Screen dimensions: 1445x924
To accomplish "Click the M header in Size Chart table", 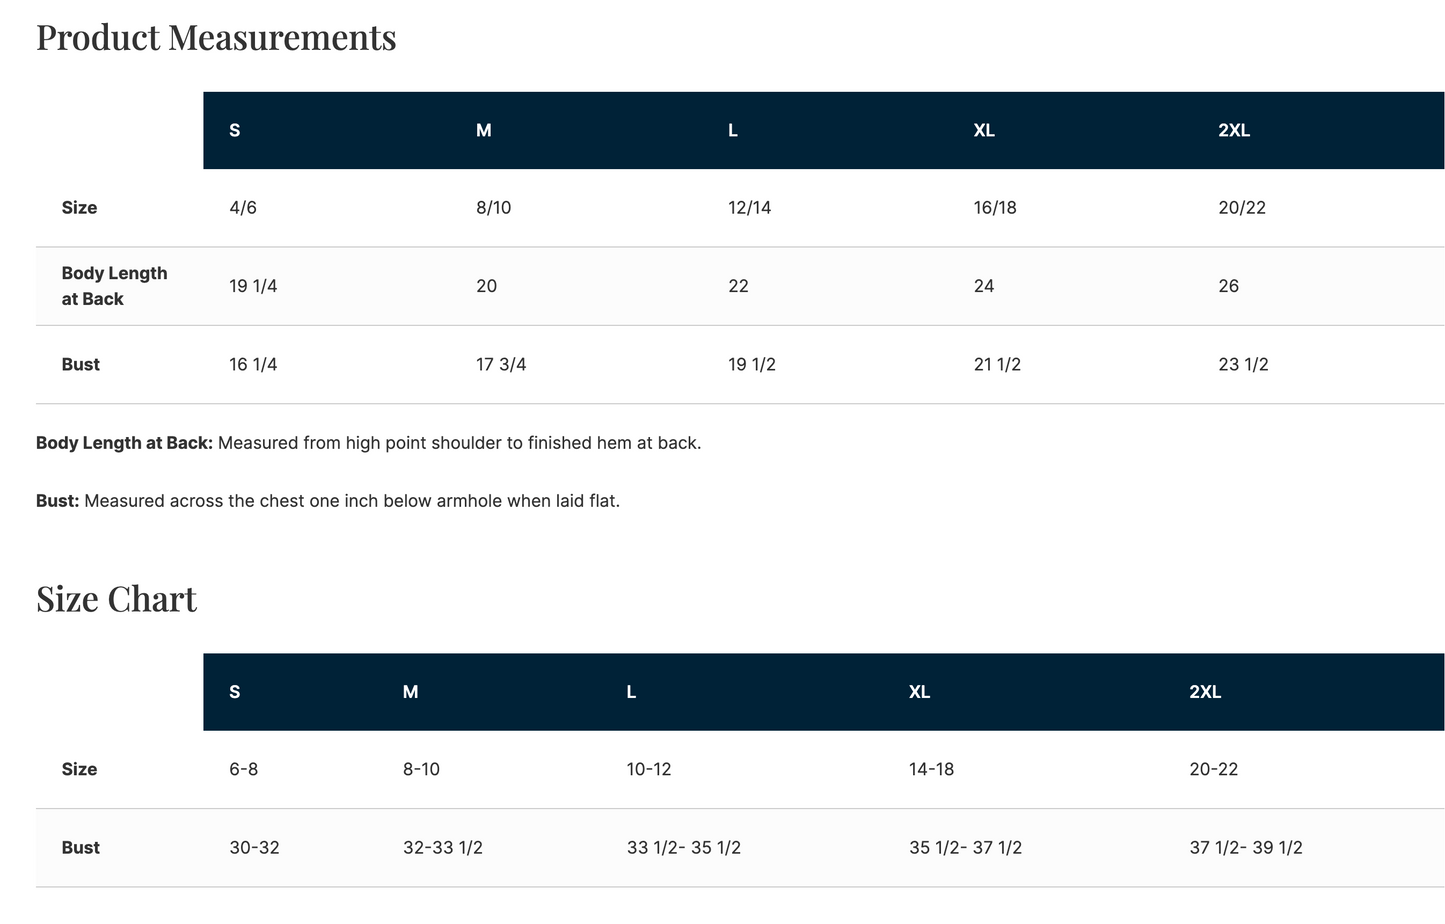I will tap(410, 692).
